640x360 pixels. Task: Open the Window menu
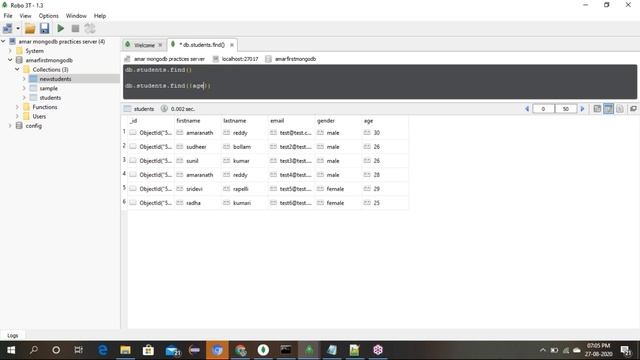(x=76, y=16)
